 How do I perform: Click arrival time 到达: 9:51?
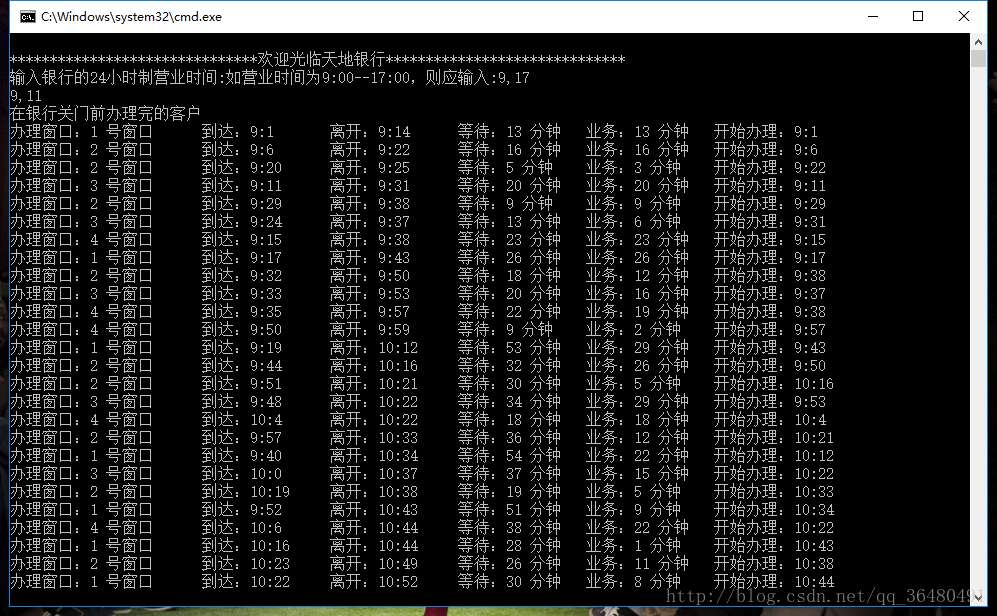tap(242, 384)
